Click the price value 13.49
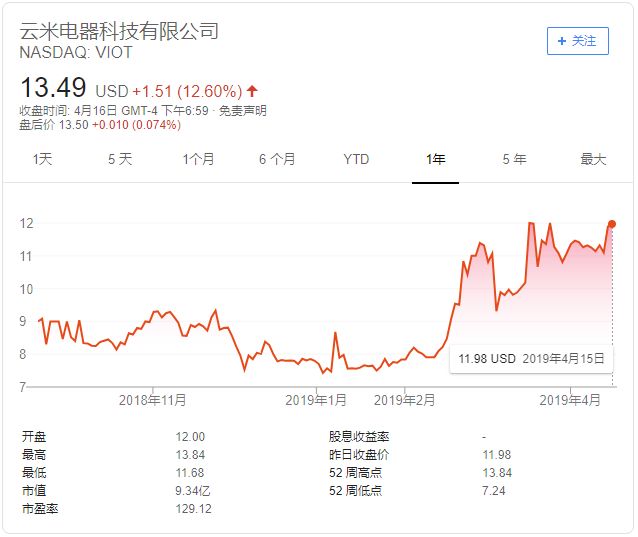The image size is (638, 537). [x=53, y=87]
